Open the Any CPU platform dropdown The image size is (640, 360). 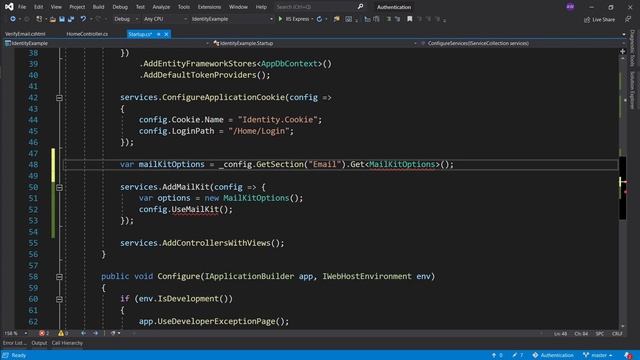click(x=165, y=19)
